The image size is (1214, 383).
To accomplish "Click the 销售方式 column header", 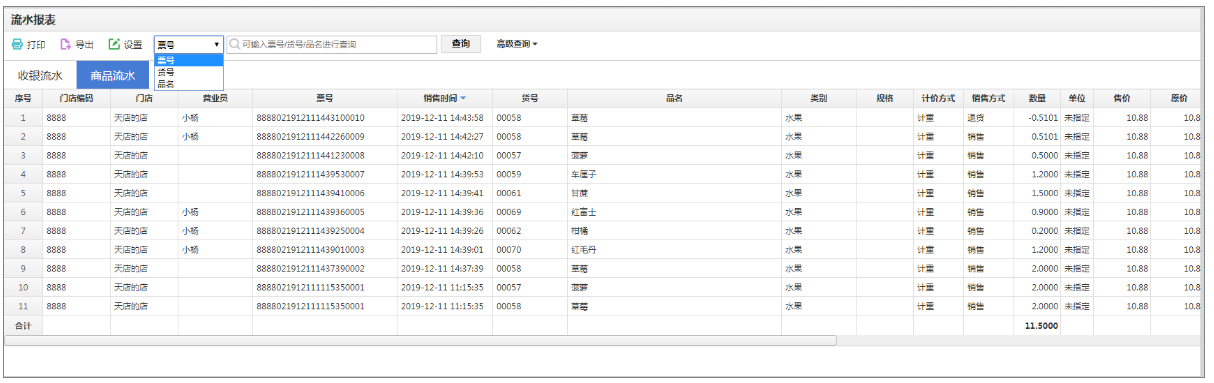I will click(988, 99).
